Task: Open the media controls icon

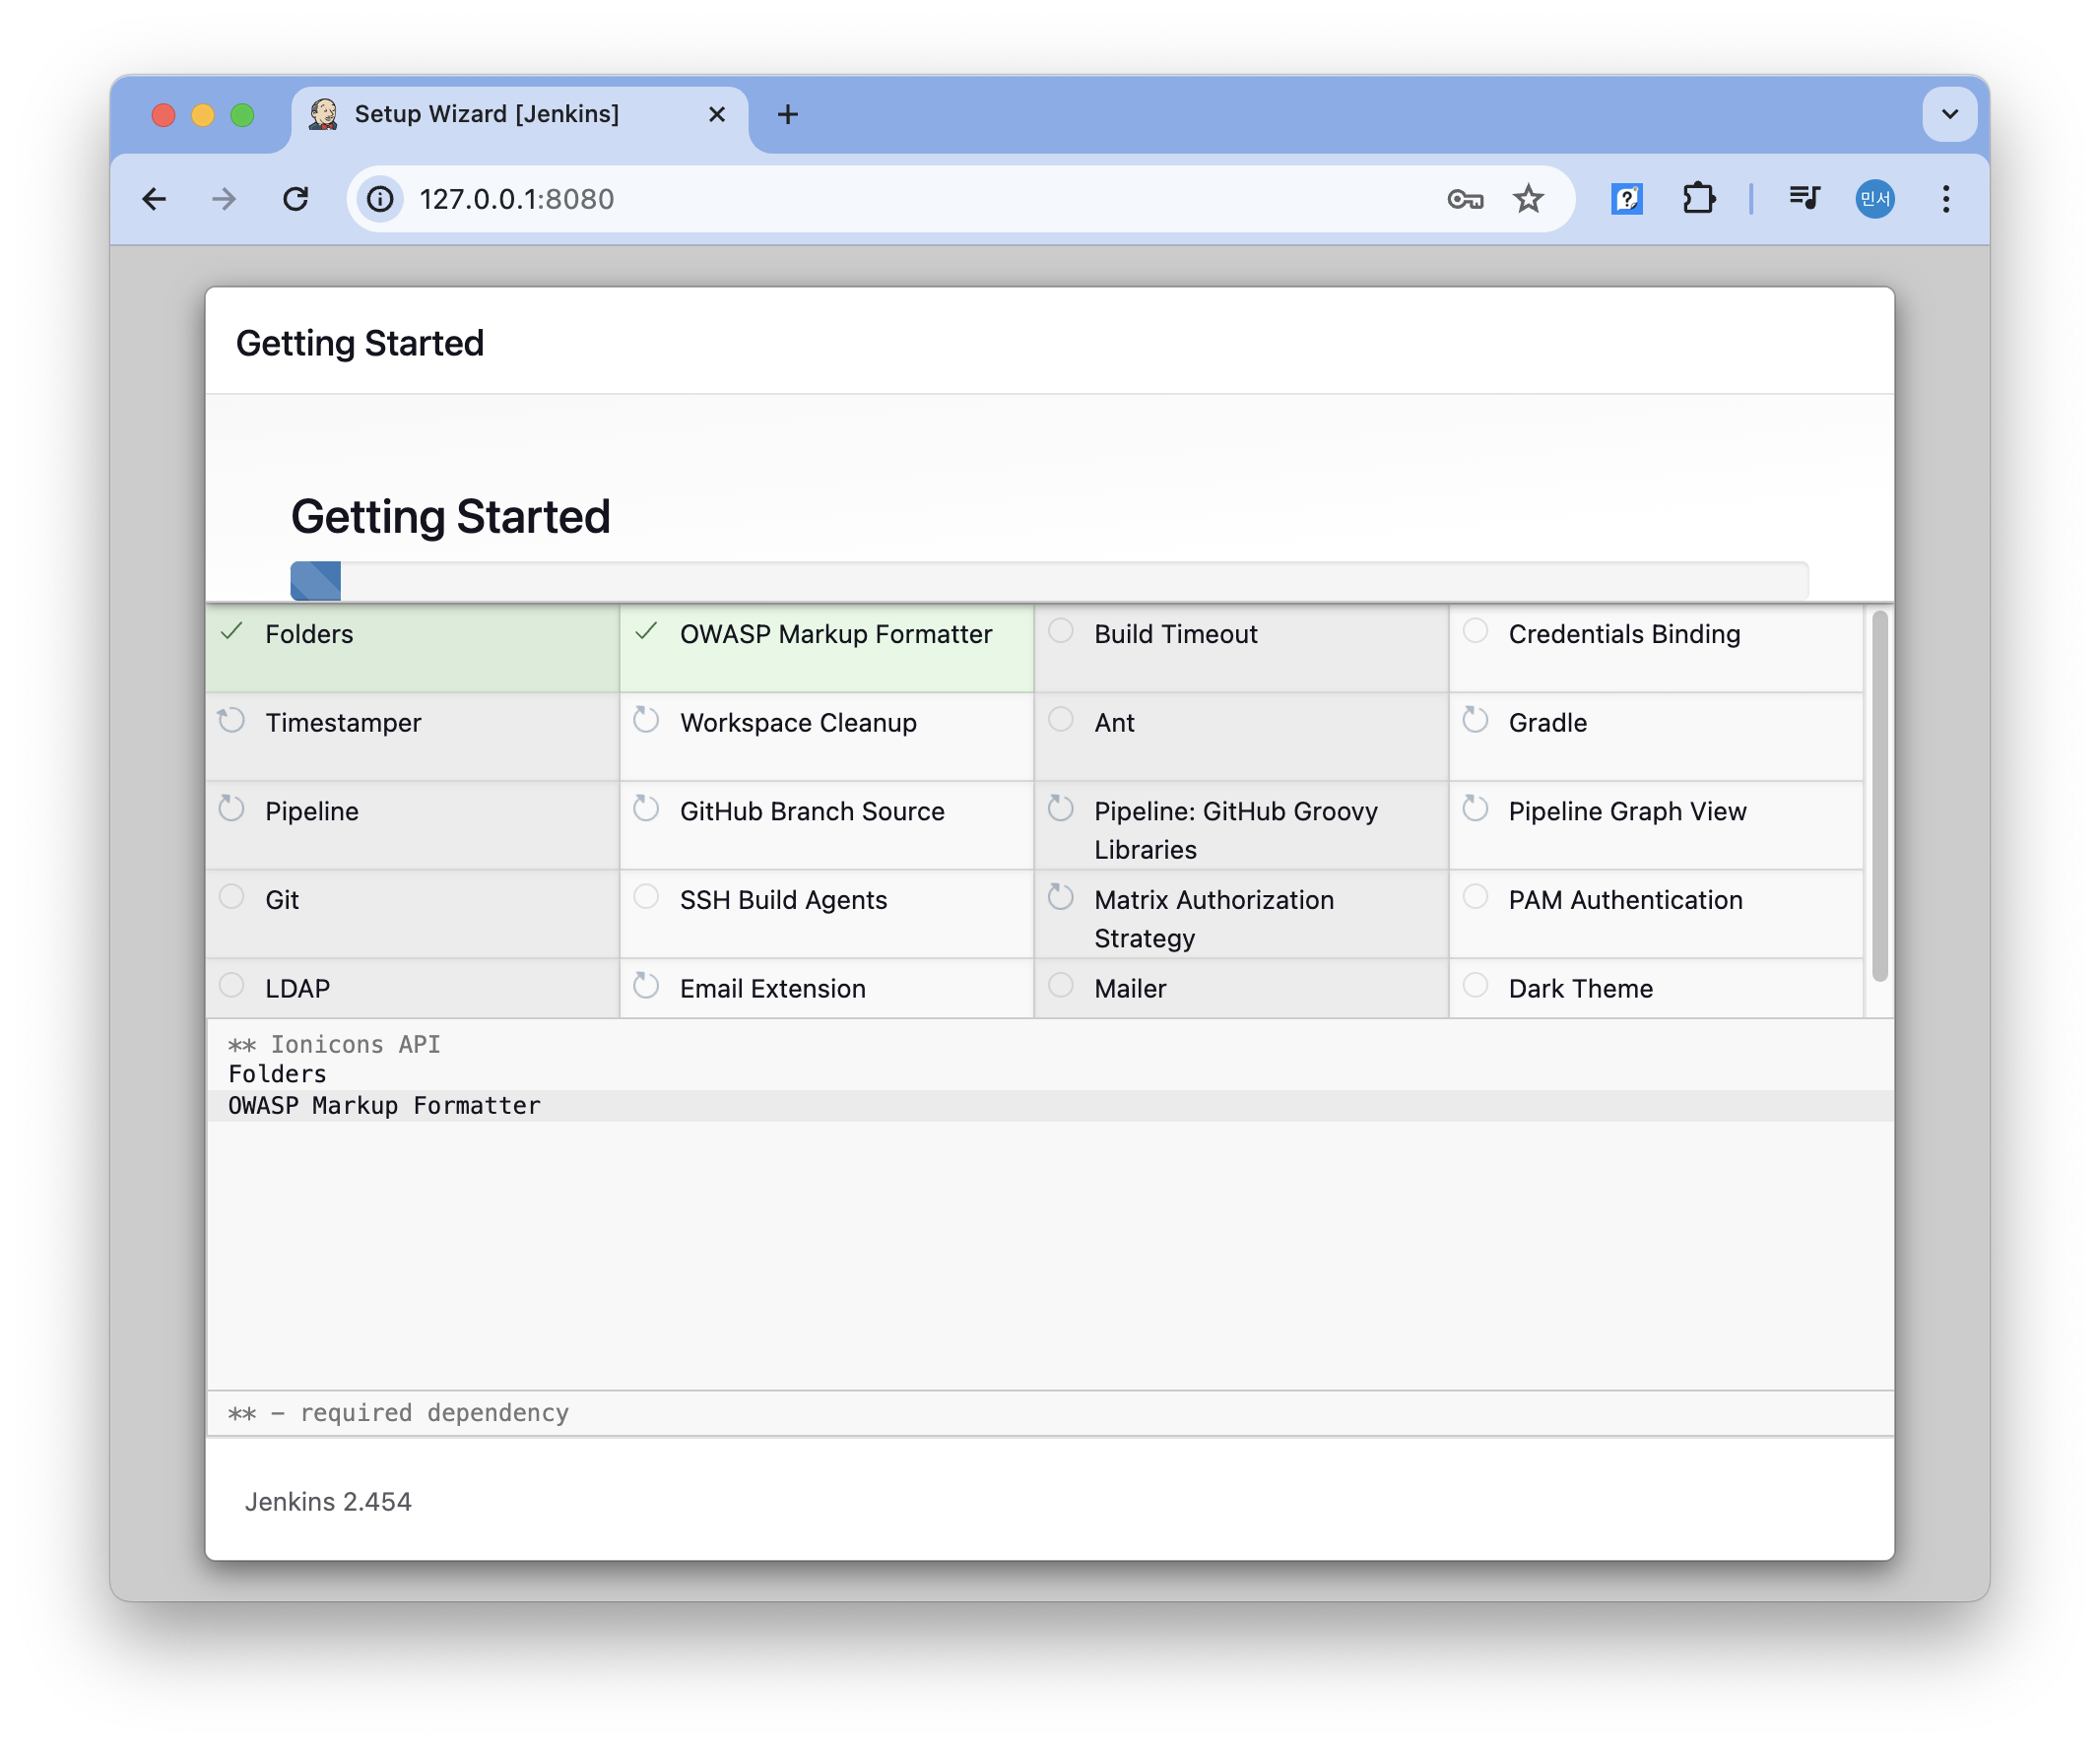Action: coord(1804,199)
